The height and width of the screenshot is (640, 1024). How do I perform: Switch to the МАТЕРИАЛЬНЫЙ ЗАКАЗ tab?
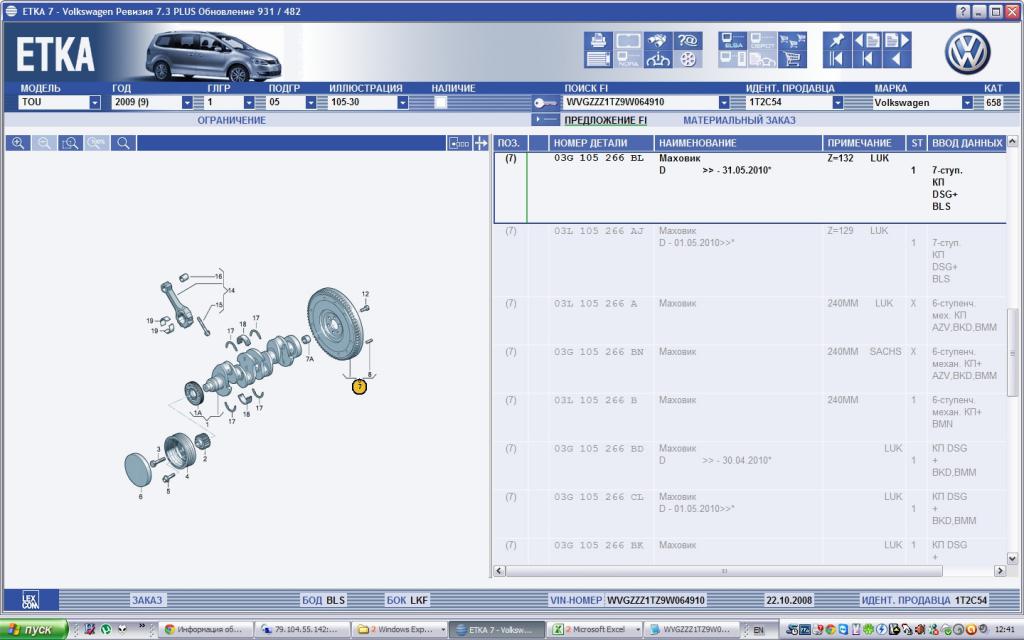pos(739,120)
